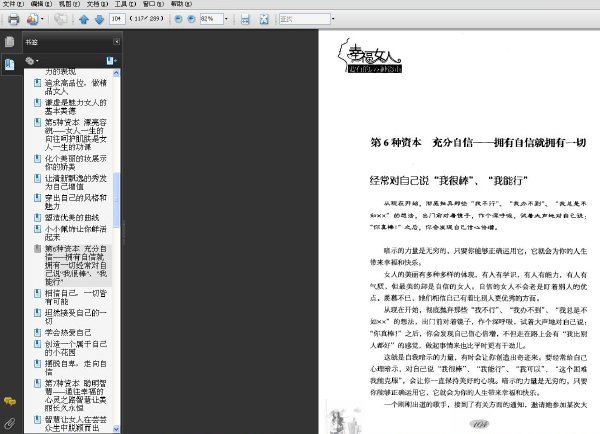The width and height of the screenshot is (600, 434).
Task: Open bookmark 追求高品位，做精品女人
Action: (x=75, y=87)
